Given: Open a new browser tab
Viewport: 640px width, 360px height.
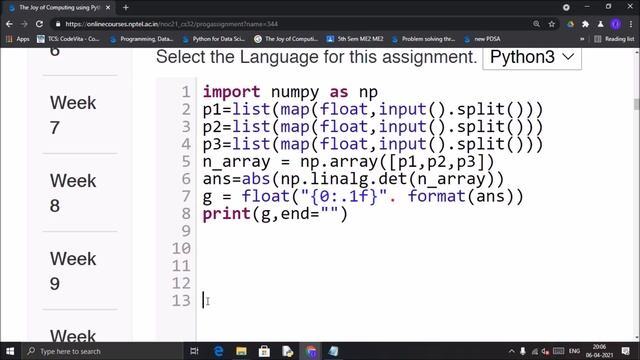Looking at the screenshot, I should tap(126, 7).
